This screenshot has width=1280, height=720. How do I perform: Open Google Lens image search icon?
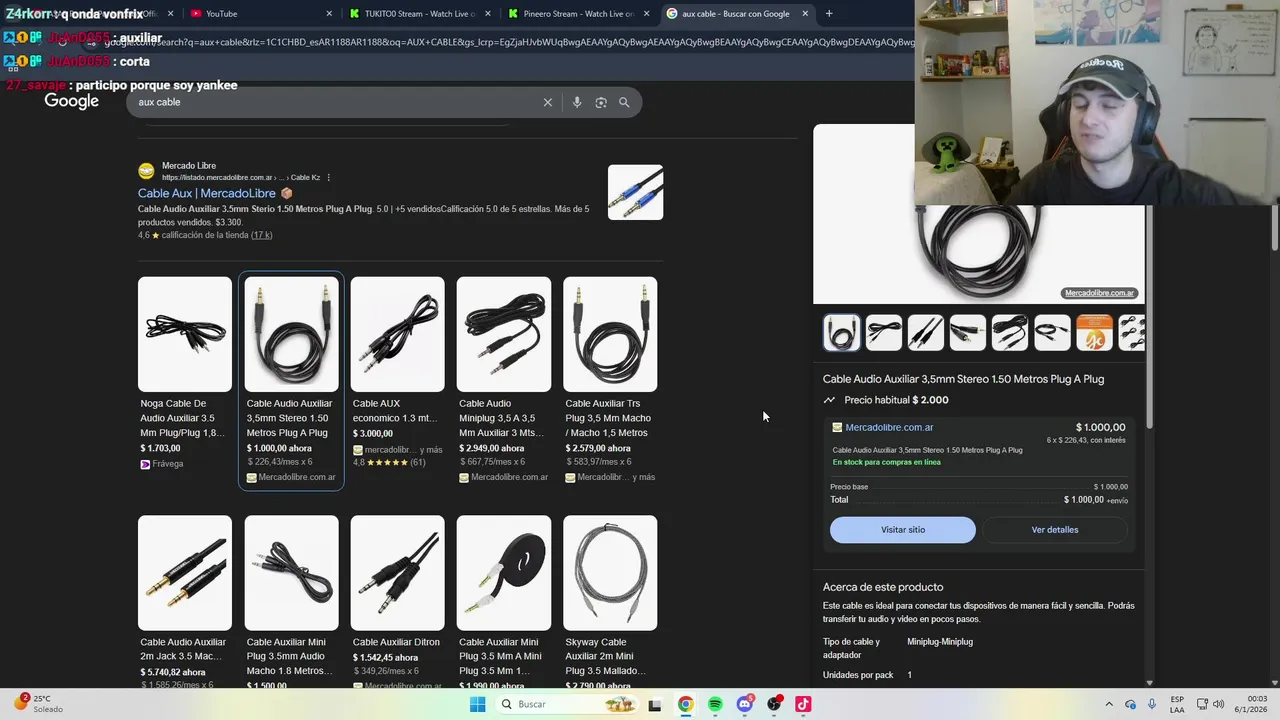601,102
